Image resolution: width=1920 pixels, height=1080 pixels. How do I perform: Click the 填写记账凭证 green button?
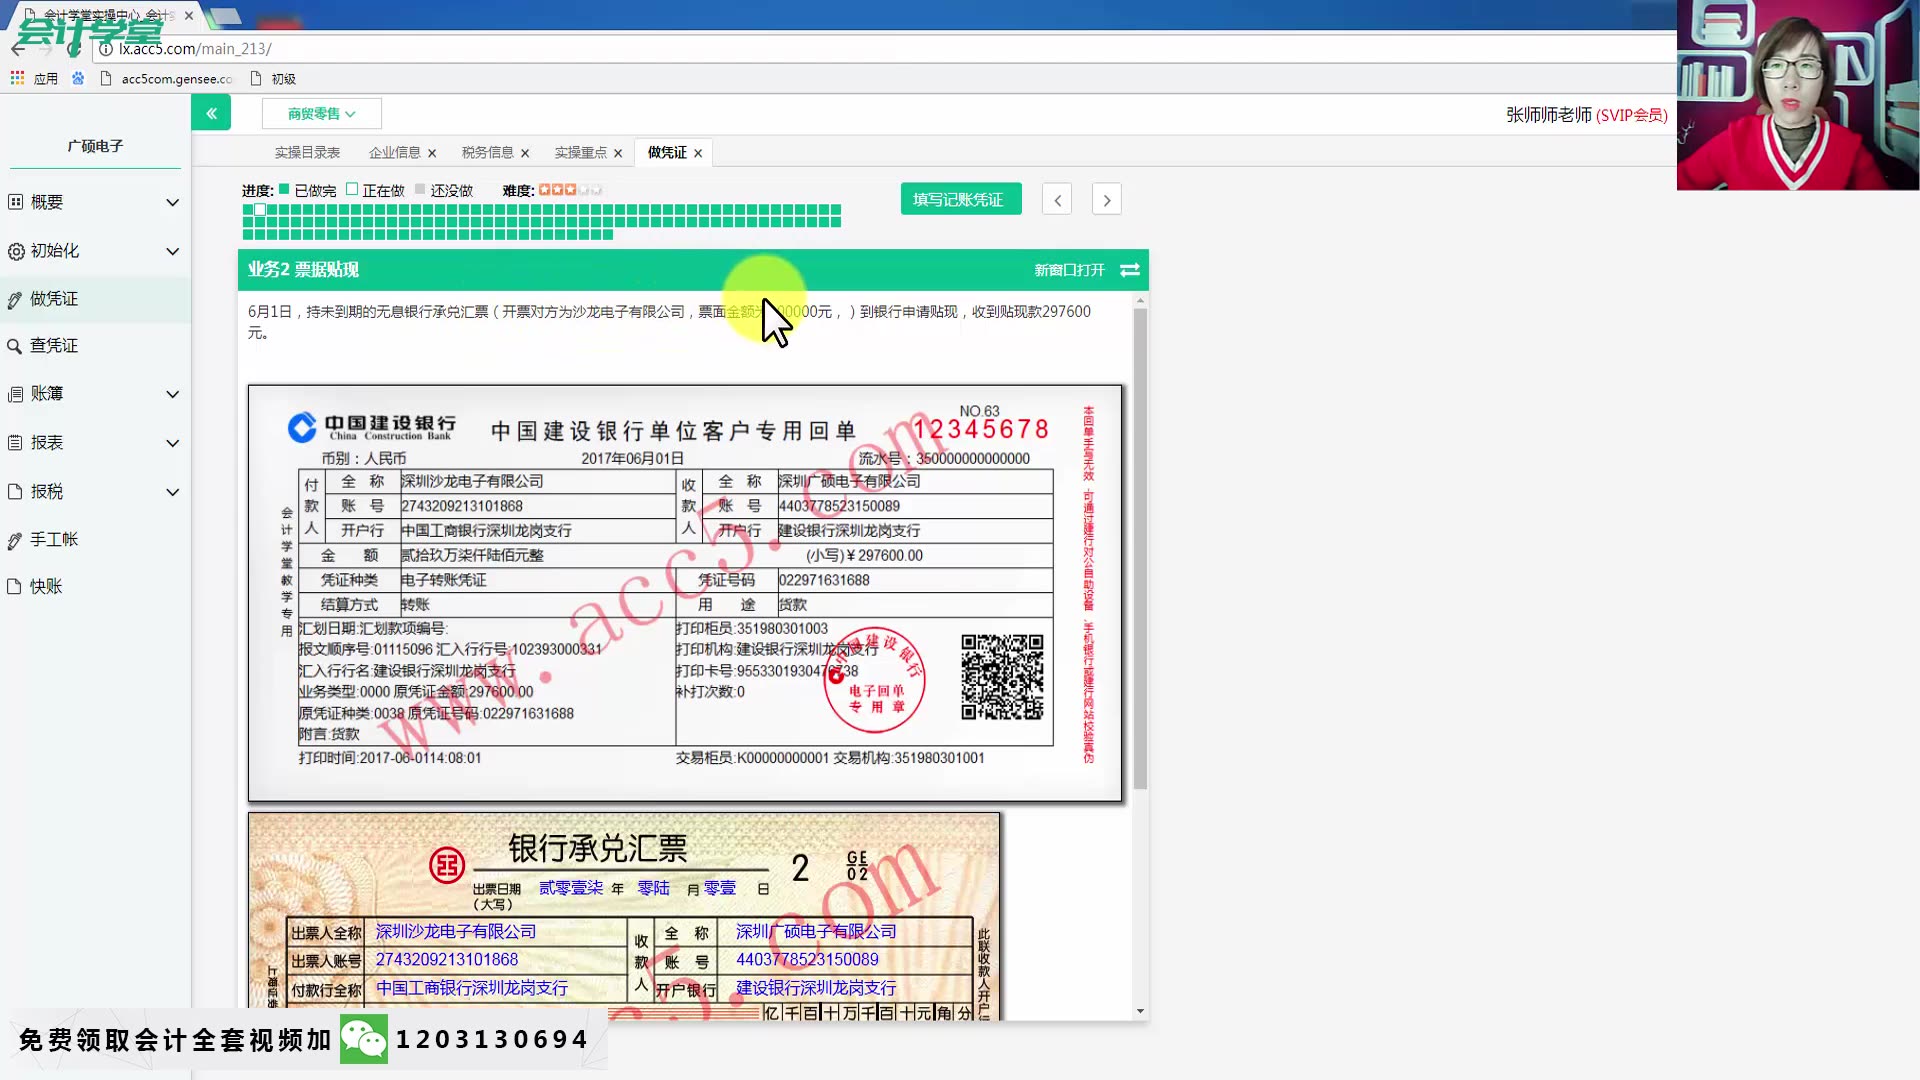(959, 198)
